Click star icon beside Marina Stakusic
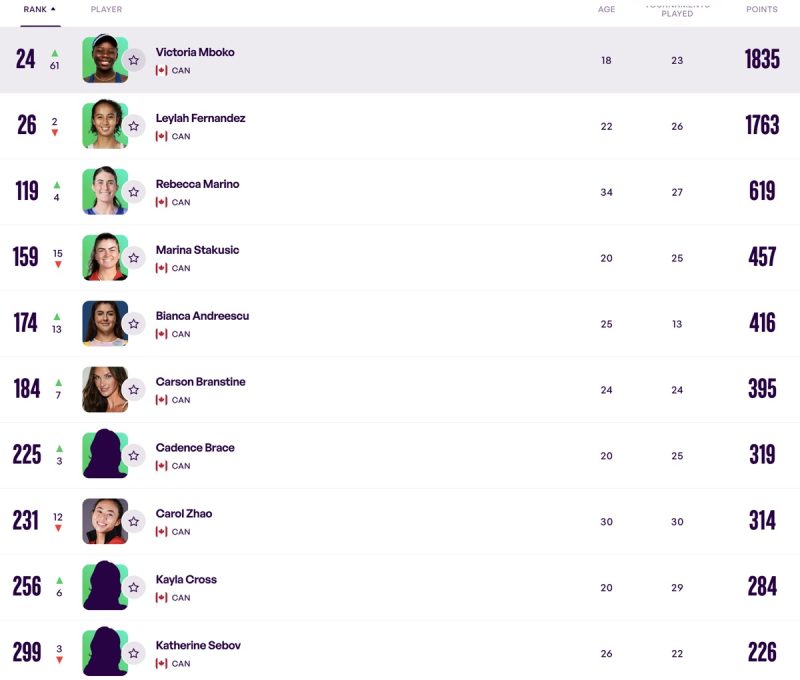800x680 pixels. coord(134,258)
